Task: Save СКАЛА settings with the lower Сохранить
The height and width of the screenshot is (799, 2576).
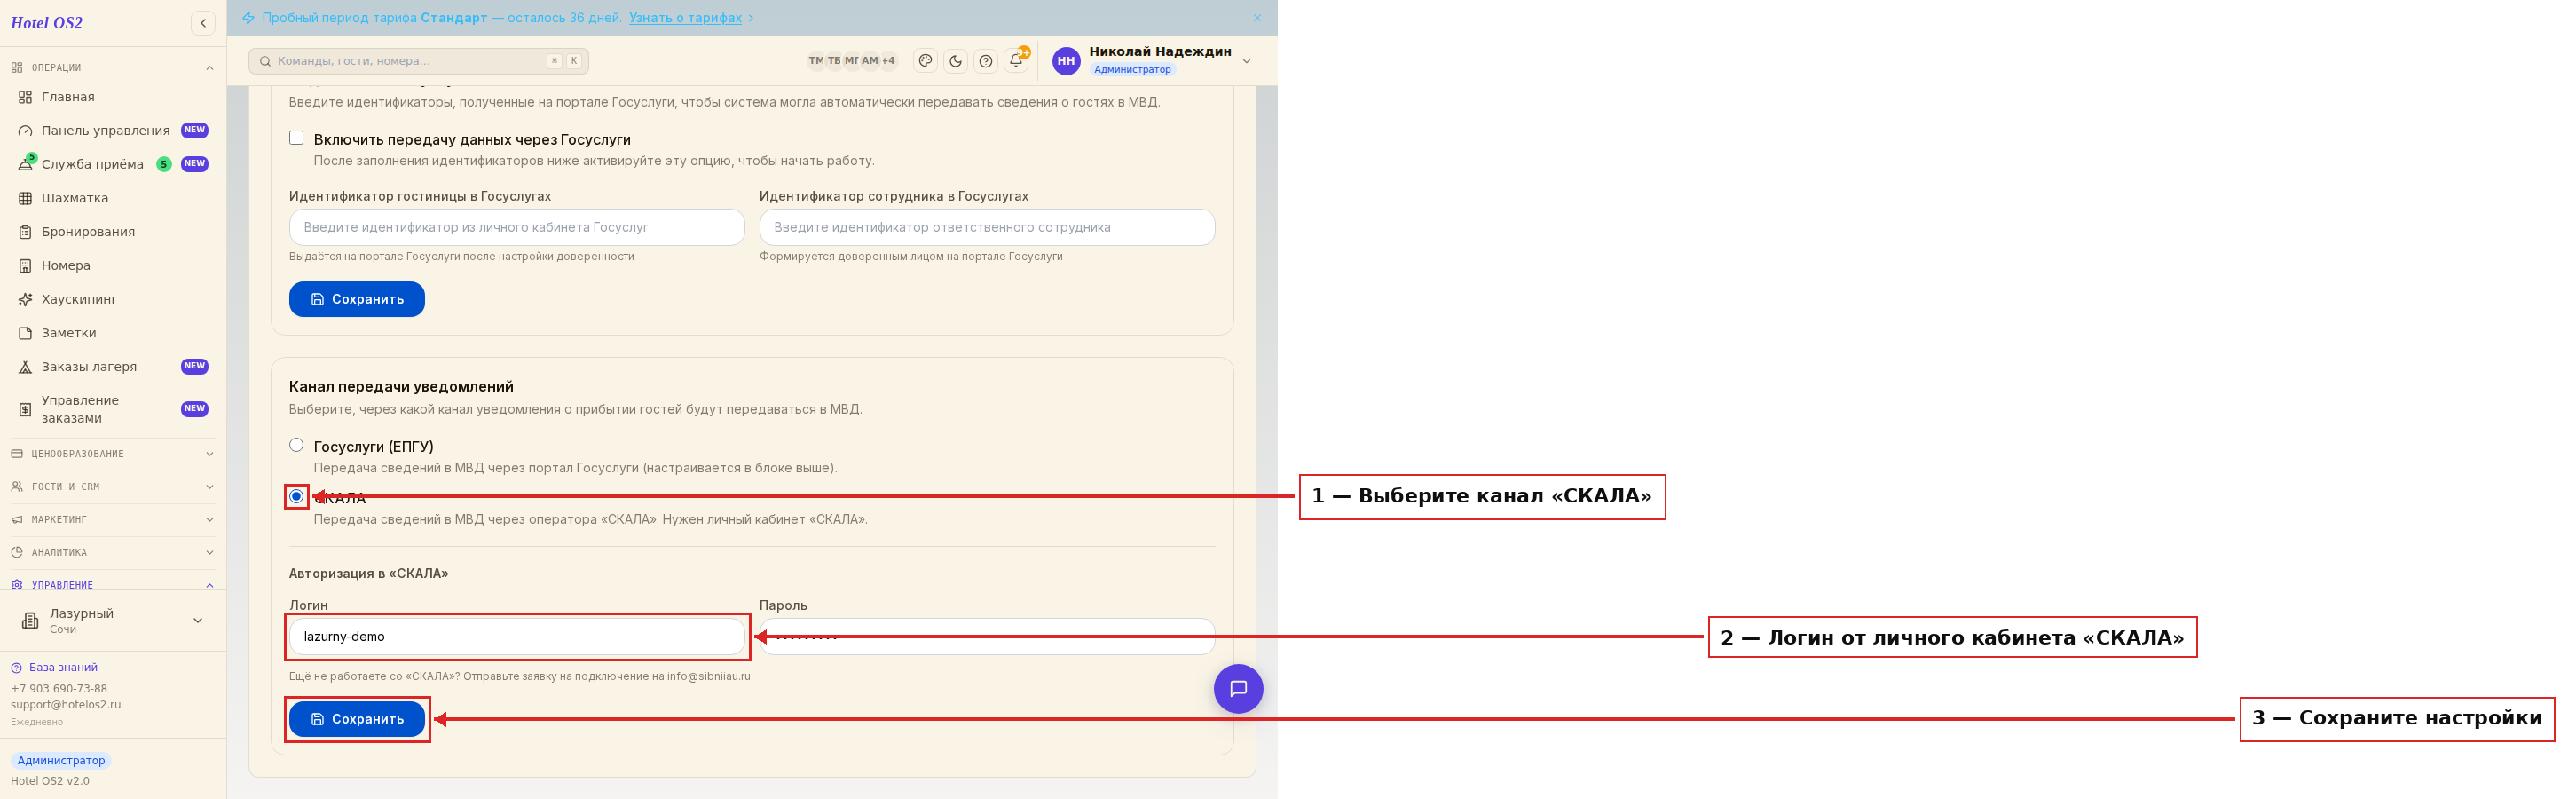Action: [x=357, y=719]
